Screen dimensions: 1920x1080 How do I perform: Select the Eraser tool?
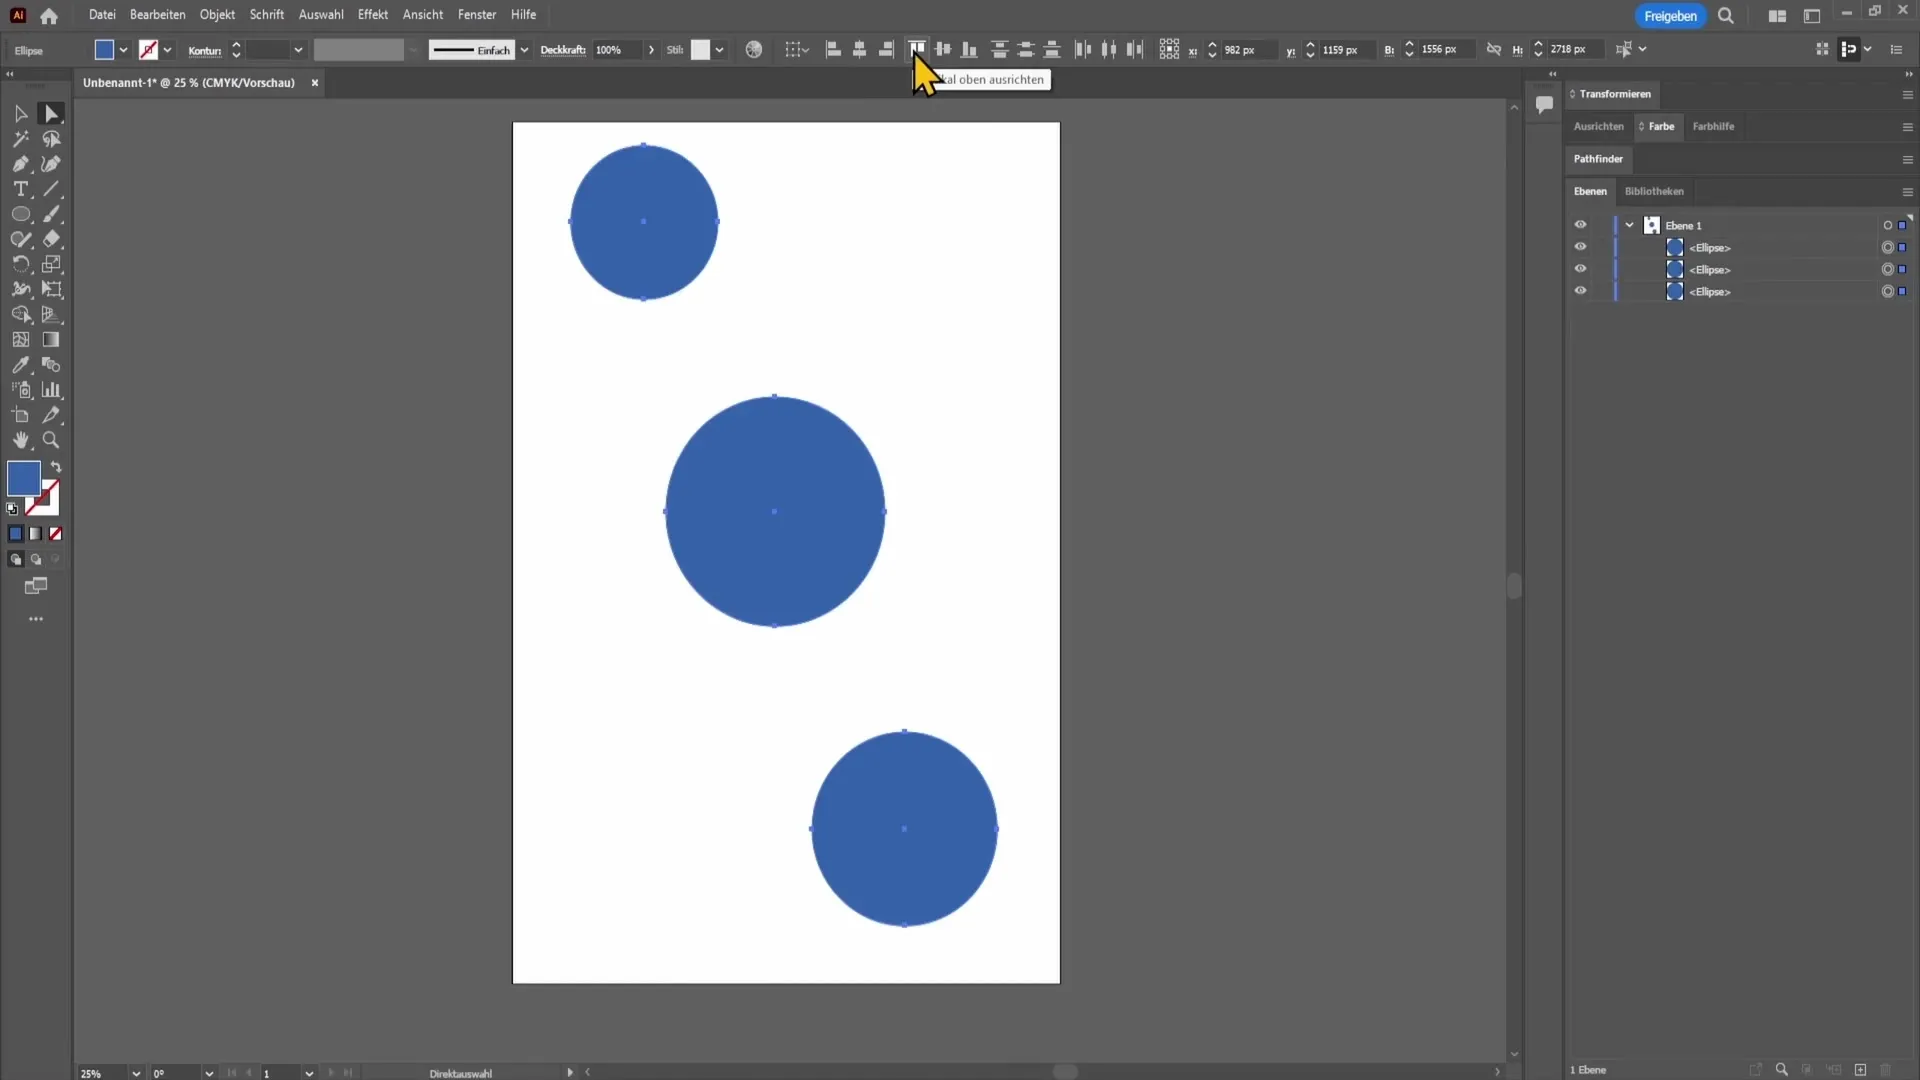(x=51, y=239)
